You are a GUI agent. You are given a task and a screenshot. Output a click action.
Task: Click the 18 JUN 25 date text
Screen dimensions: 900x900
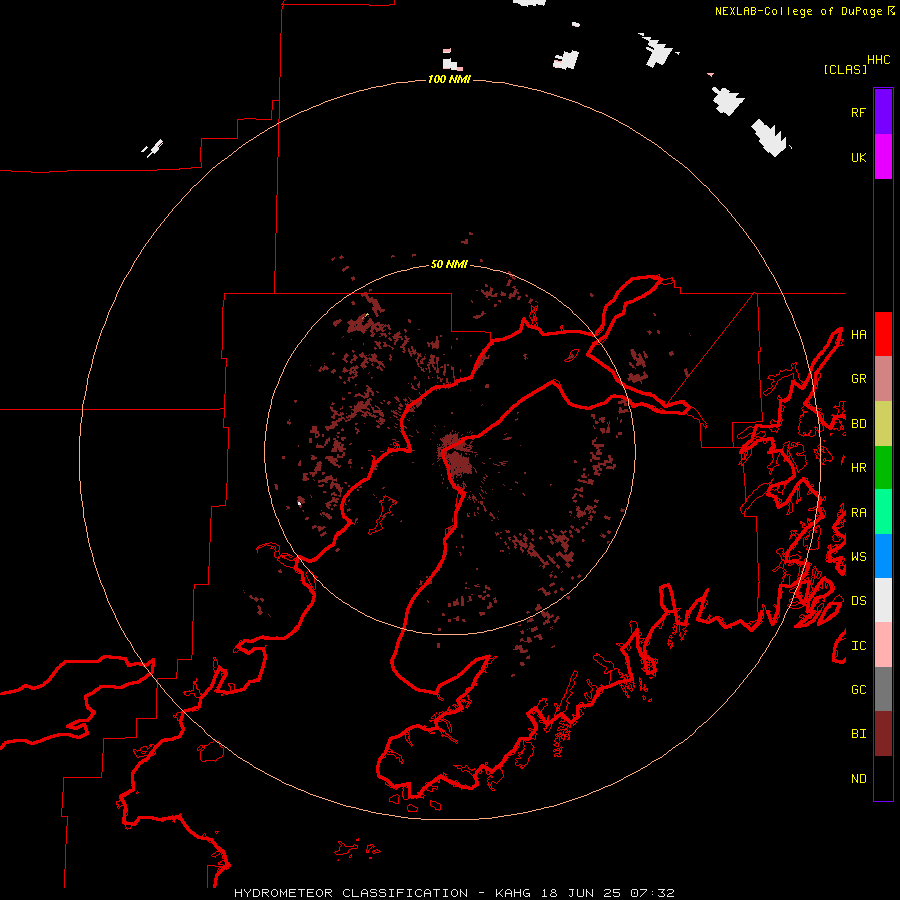point(581,893)
